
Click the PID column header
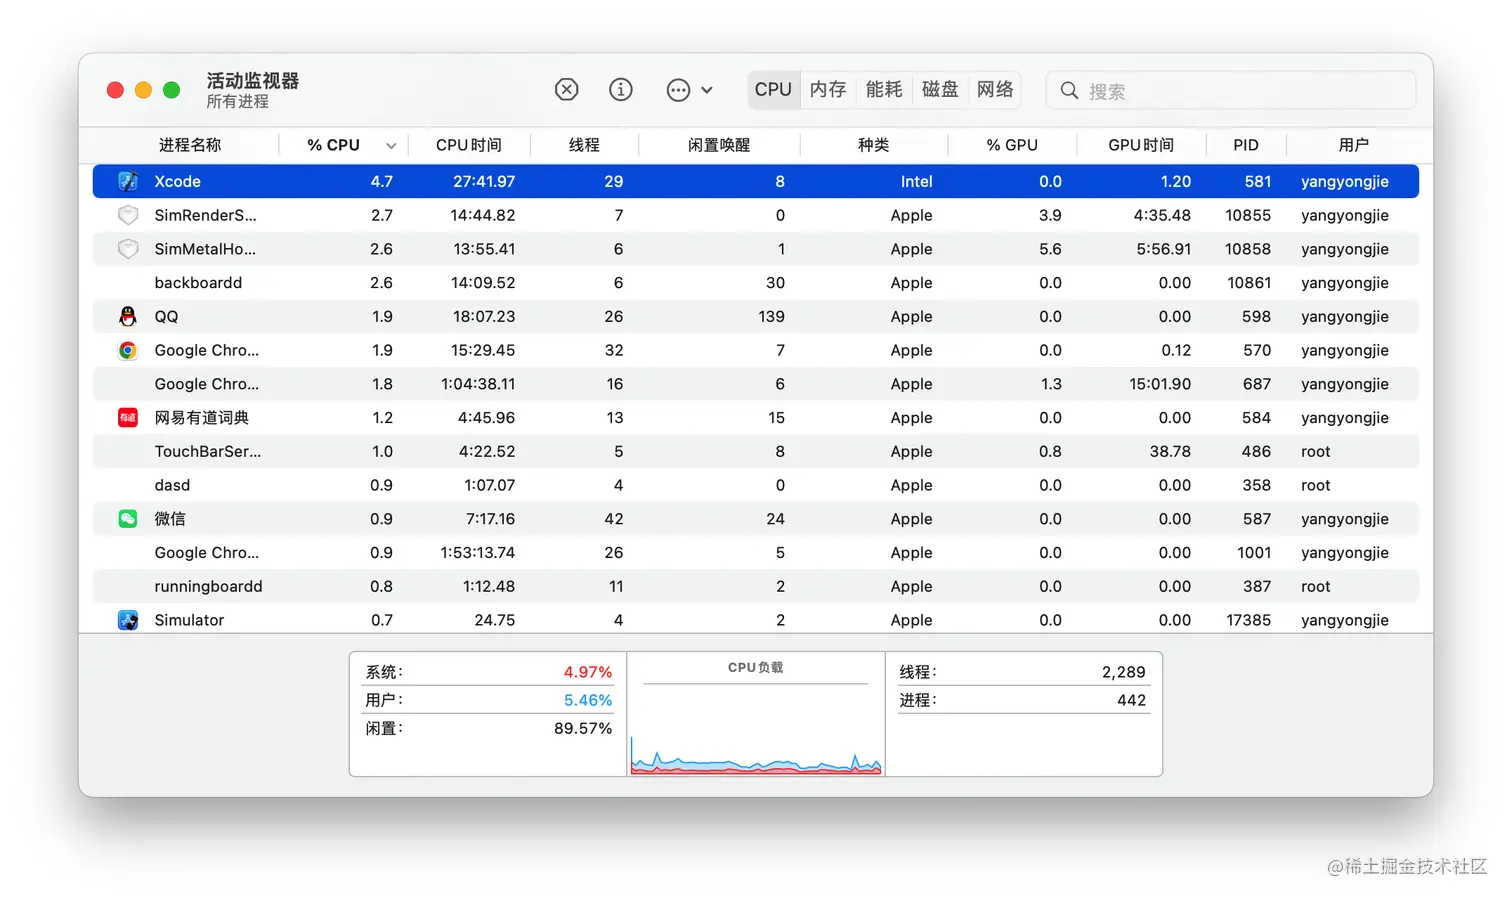click(1246, 144)
